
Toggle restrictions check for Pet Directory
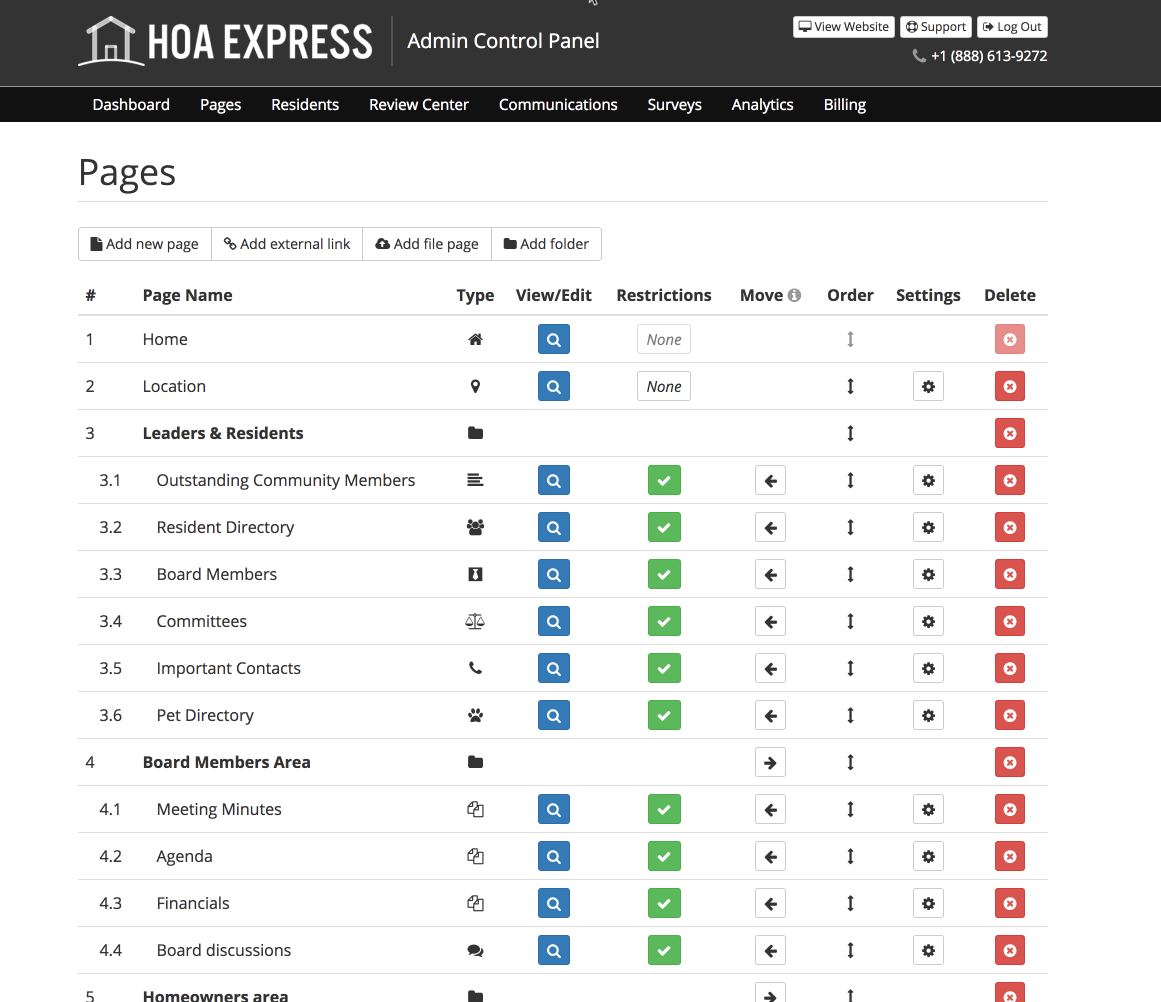pyautogui.click(x=663, y=715)
